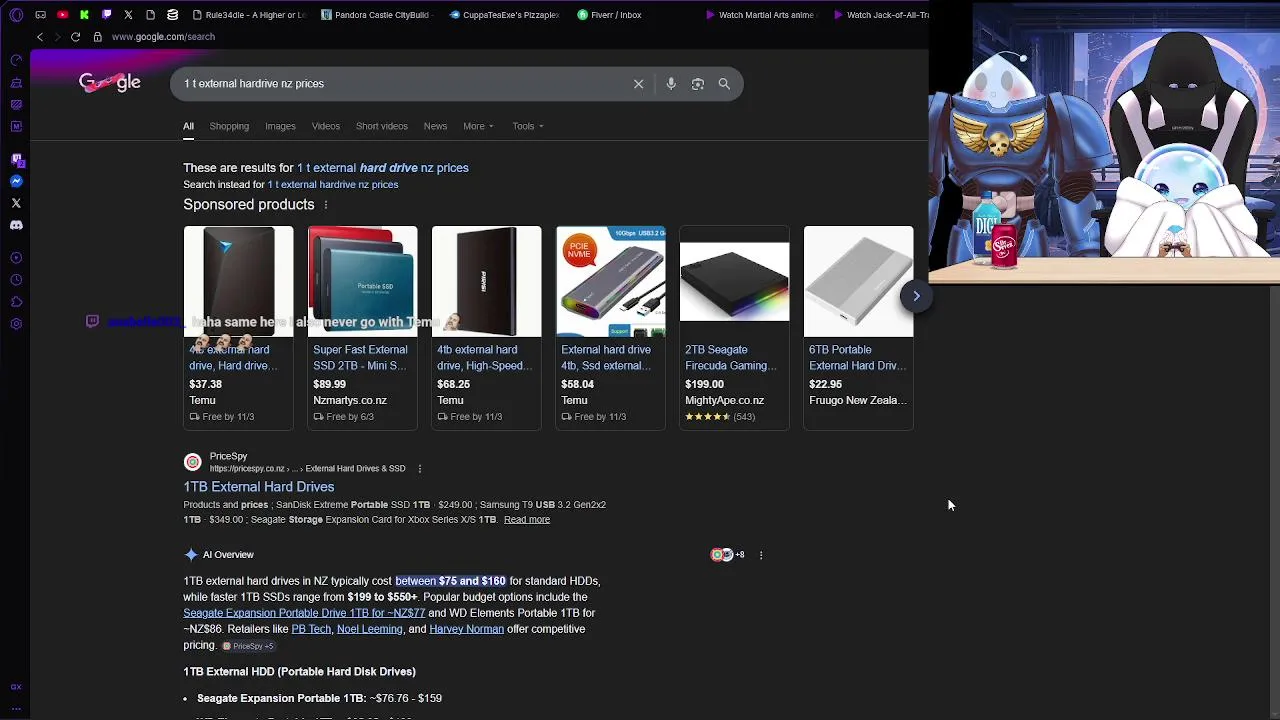
Task: Click the address bar URL
Action: click(163, 37)
